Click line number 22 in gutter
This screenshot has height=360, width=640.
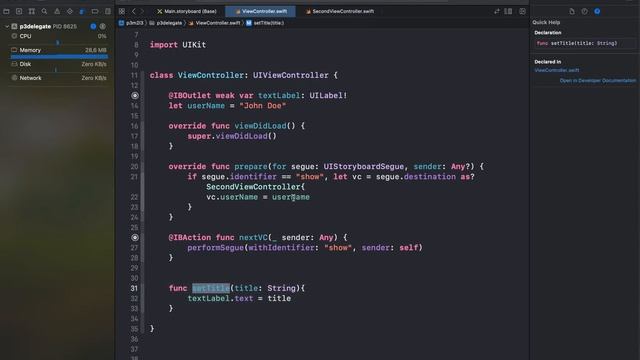134,197
